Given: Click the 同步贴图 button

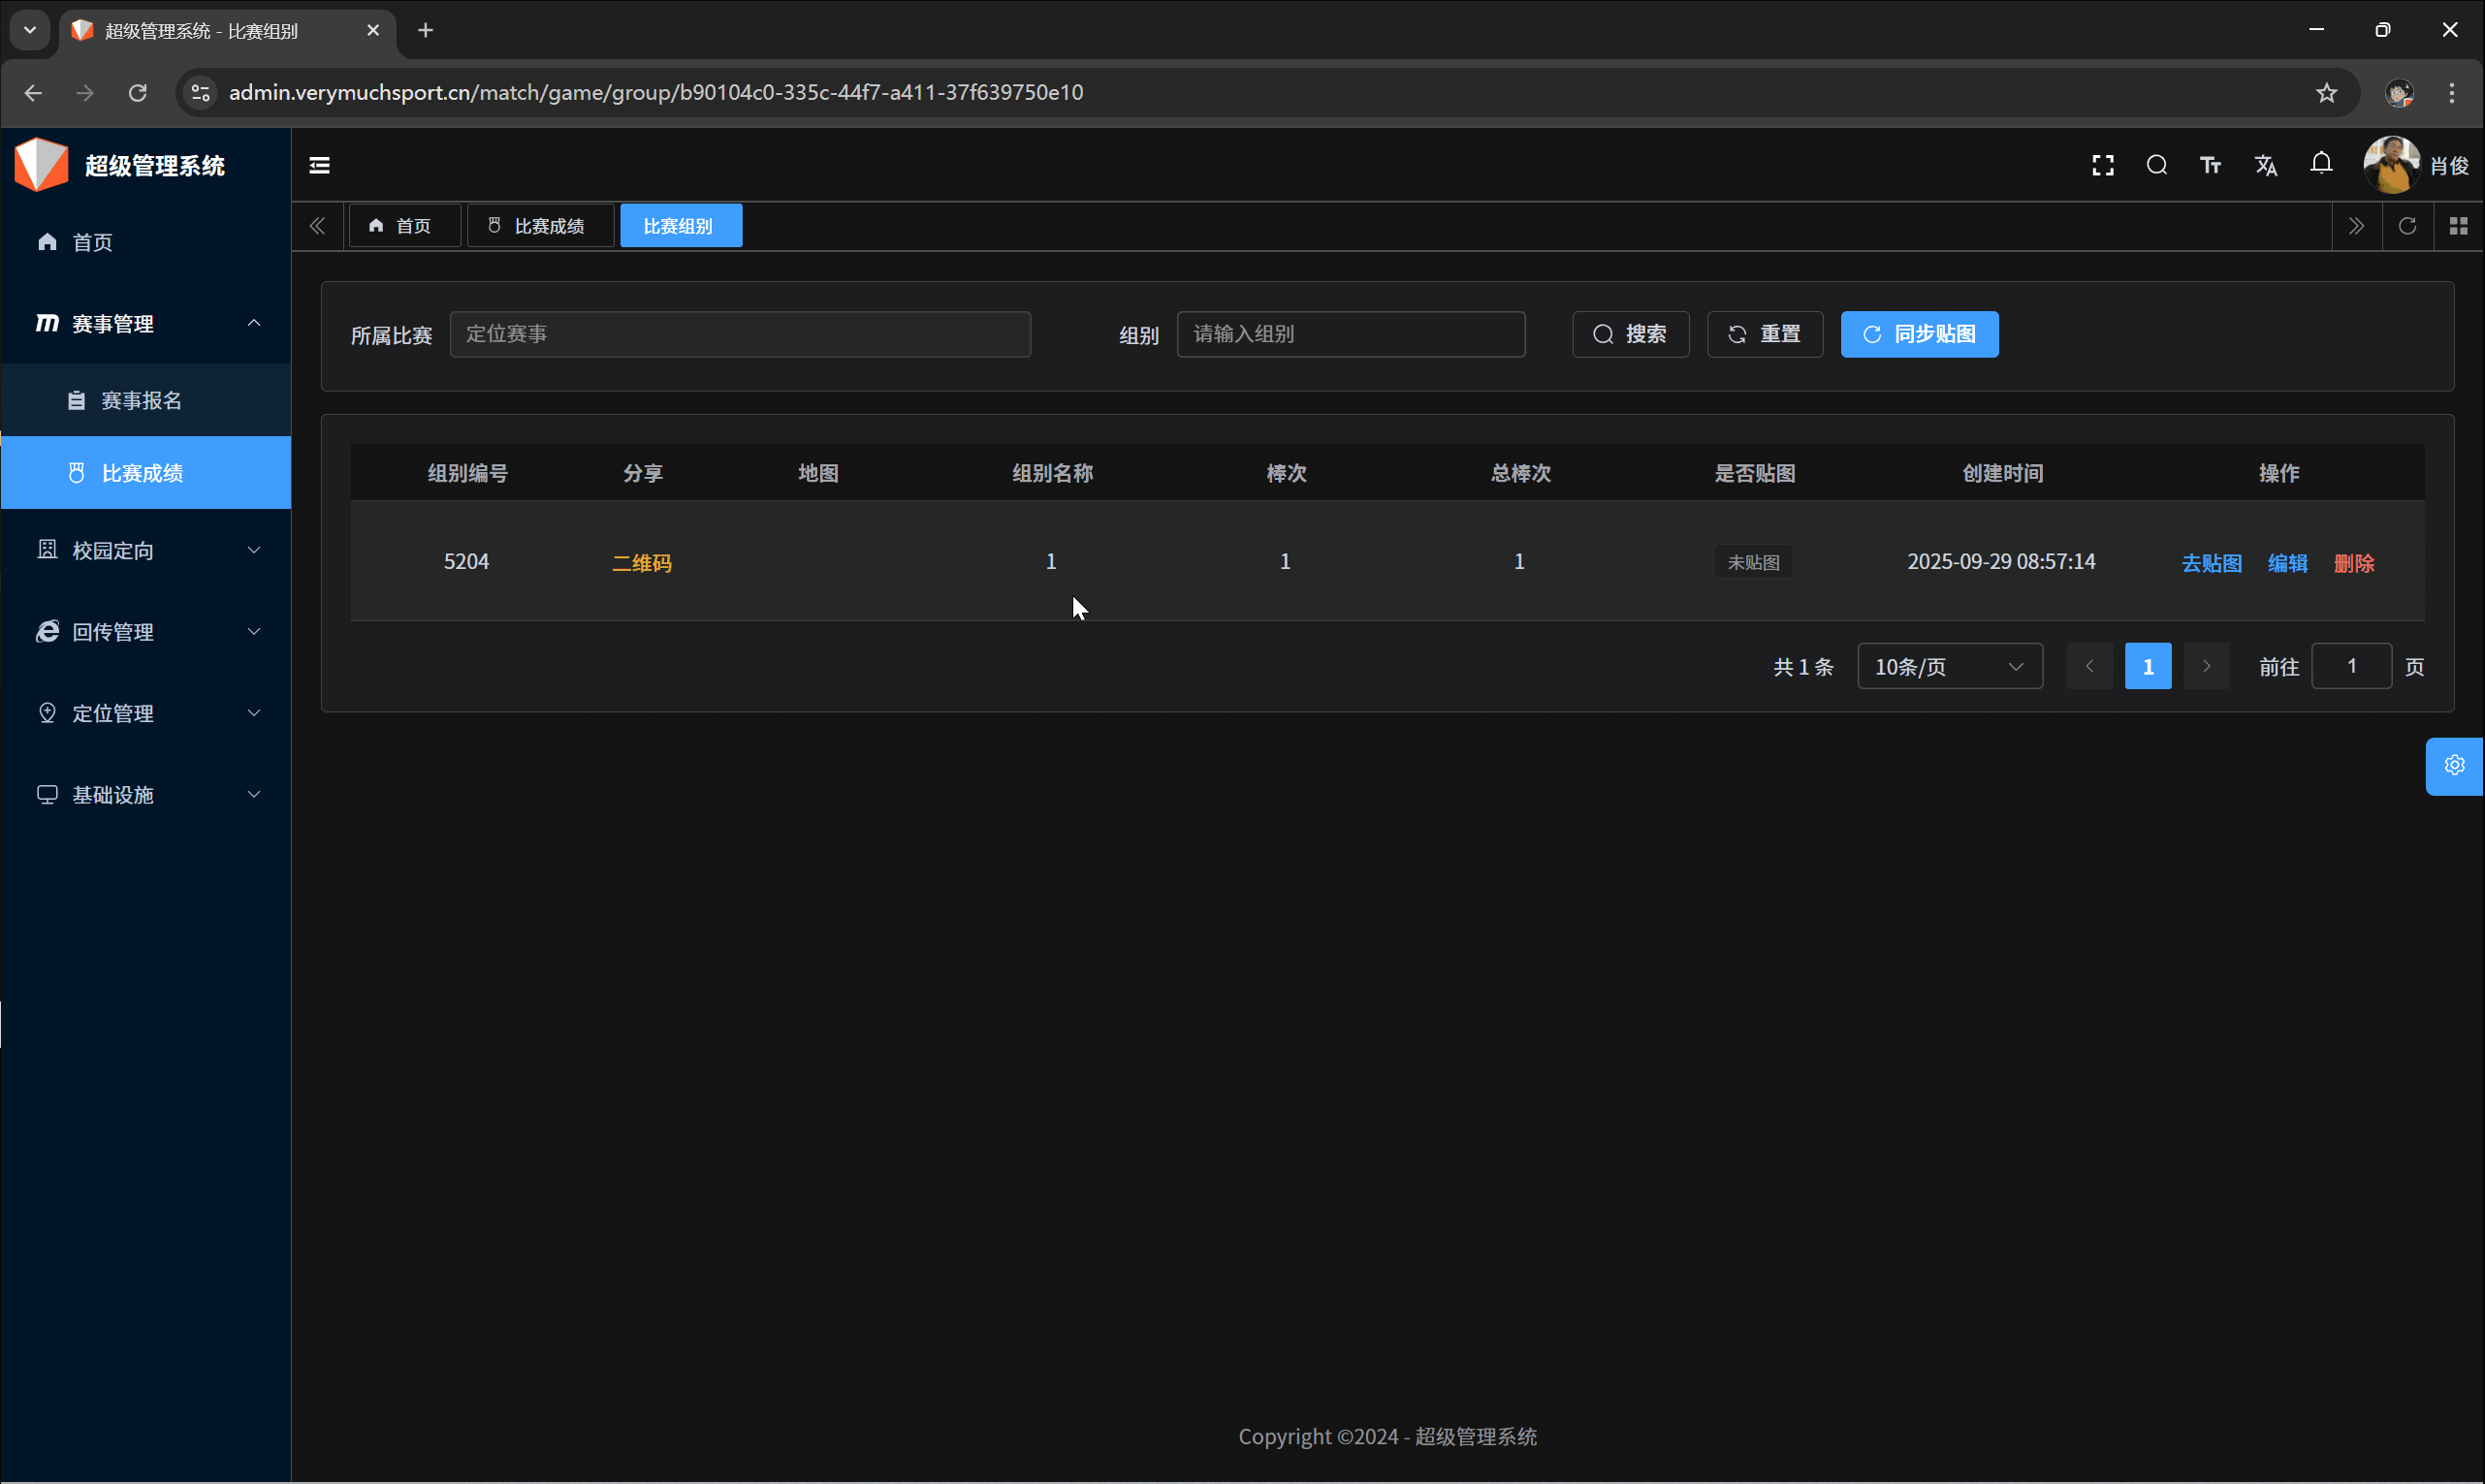Looking at the screenshot, I should [x=1919, y=334].
